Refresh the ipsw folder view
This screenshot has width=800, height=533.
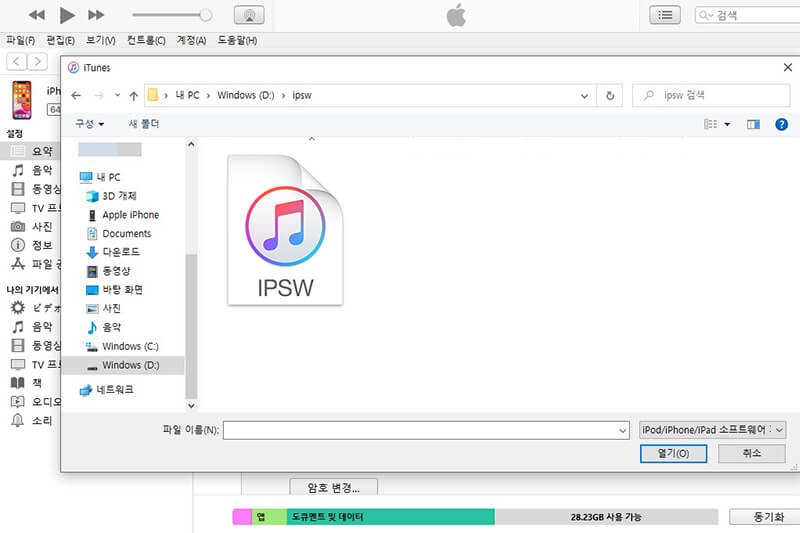click(610, 96)
